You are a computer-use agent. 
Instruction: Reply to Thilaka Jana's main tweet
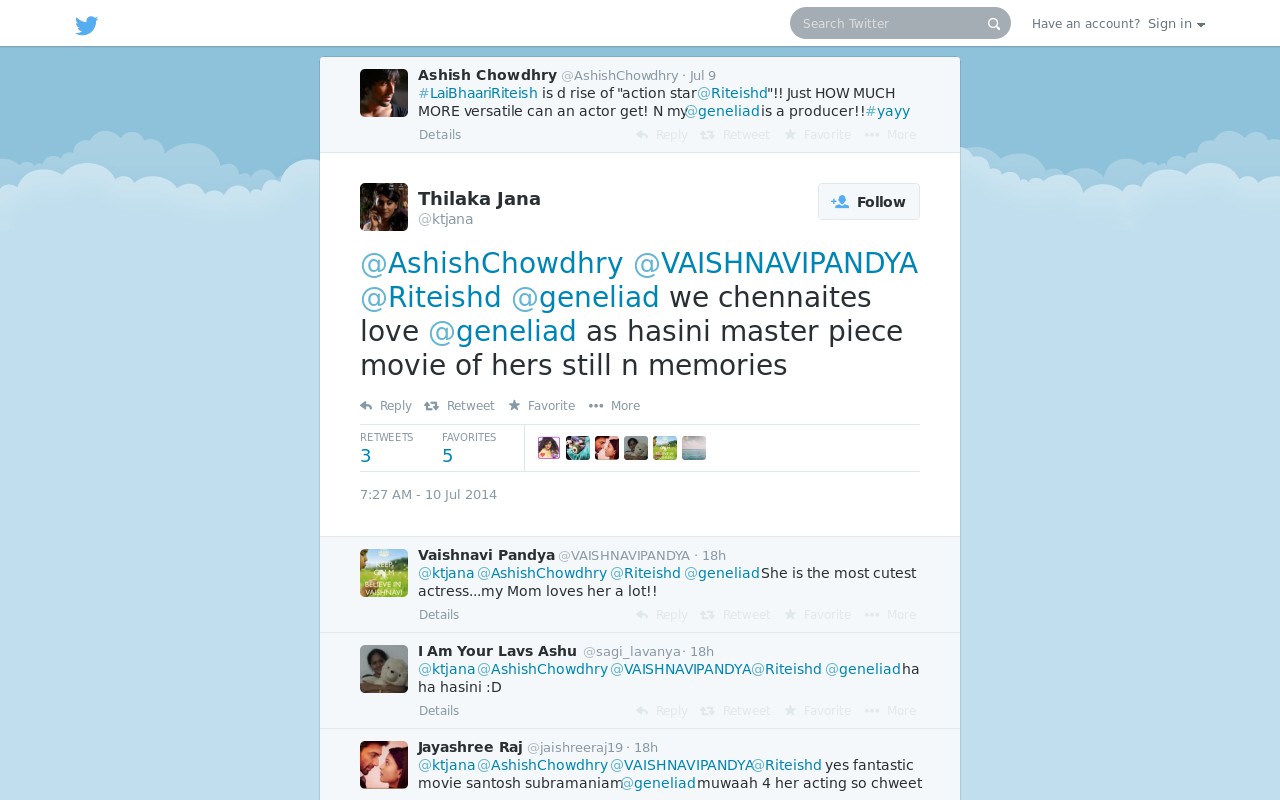coord(386,406)
